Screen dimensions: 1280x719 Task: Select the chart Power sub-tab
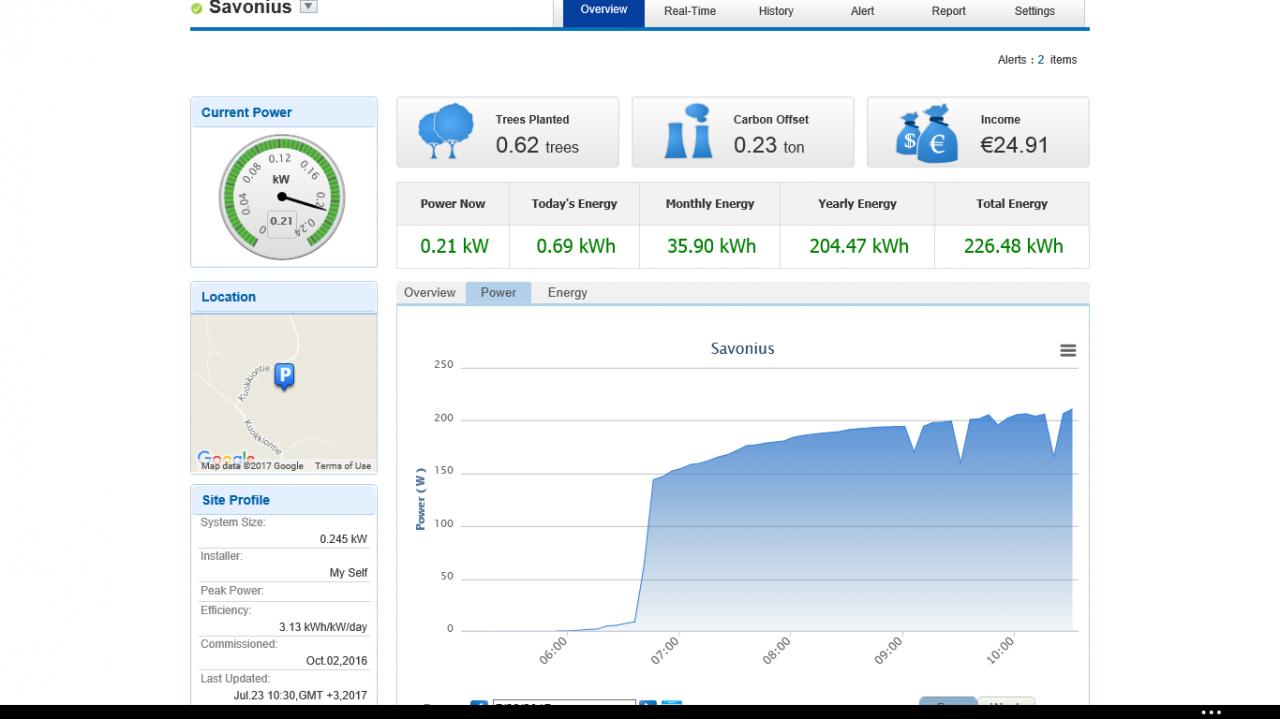(498, 293)
